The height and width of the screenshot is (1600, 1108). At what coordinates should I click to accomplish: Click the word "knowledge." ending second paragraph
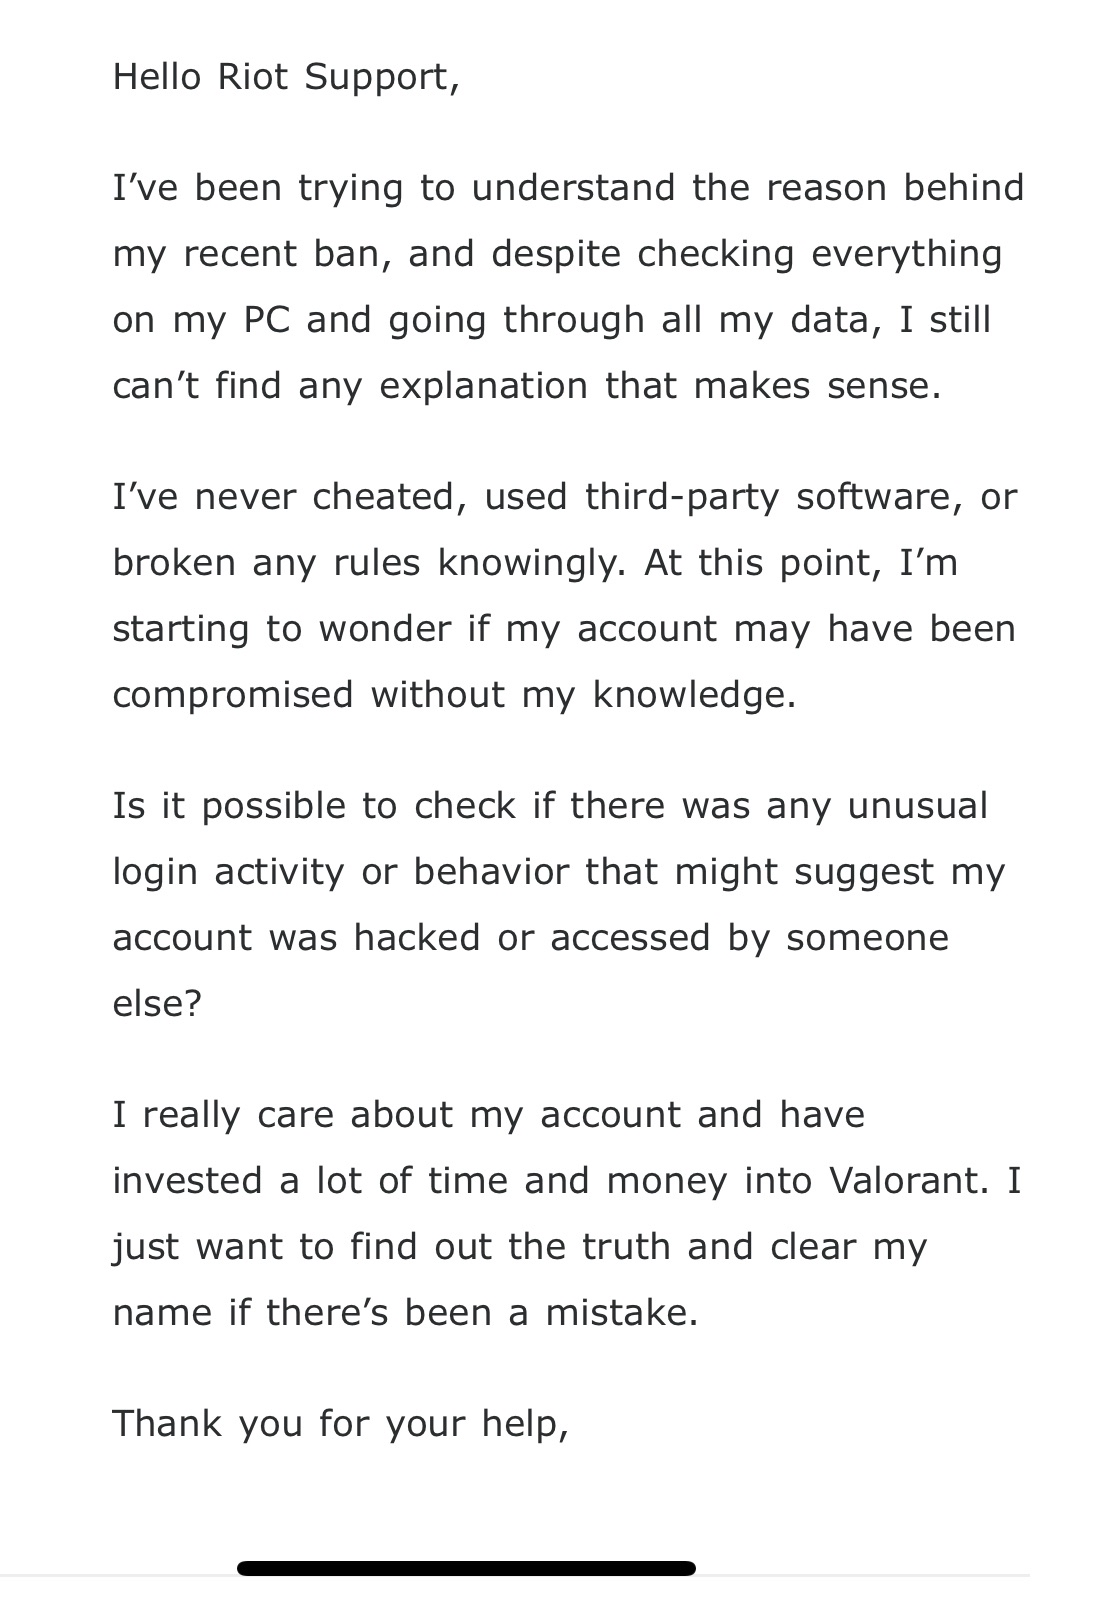[x=694, y=694]
